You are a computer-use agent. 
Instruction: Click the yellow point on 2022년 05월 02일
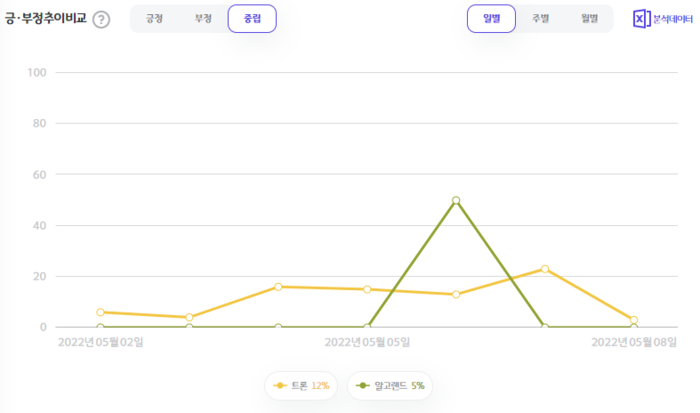[x=100, y=312]
